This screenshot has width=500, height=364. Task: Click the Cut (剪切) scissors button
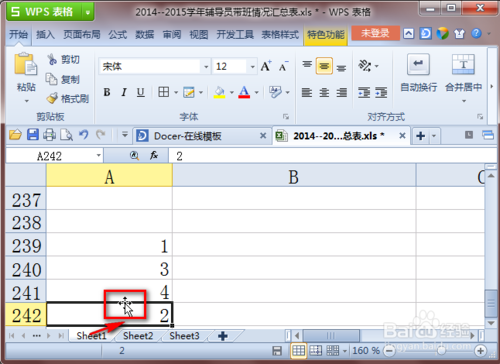pyautogui.click(x=63, y=59)
